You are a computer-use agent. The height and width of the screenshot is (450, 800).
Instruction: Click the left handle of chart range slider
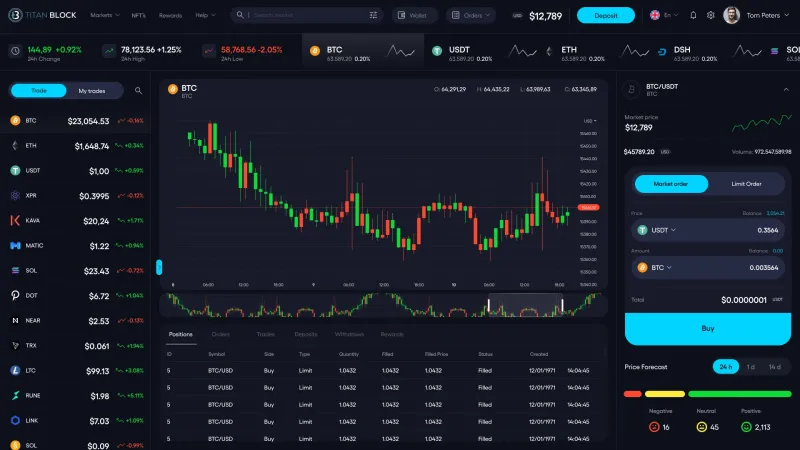489,305
